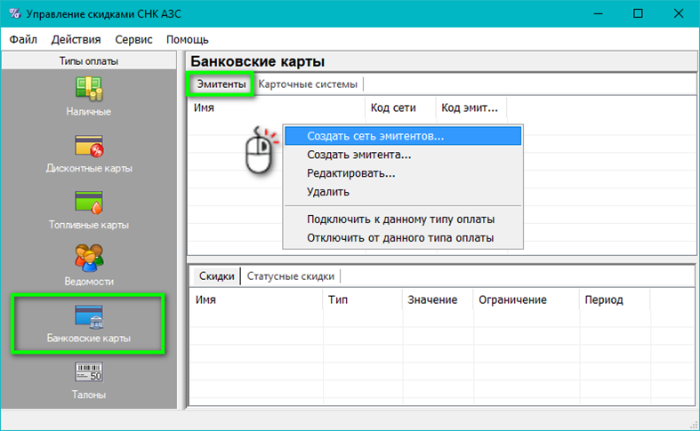This screenshot has width=700, height=431.
Task: Click Удалить in the context menu
Action: [x=328, y=191]
